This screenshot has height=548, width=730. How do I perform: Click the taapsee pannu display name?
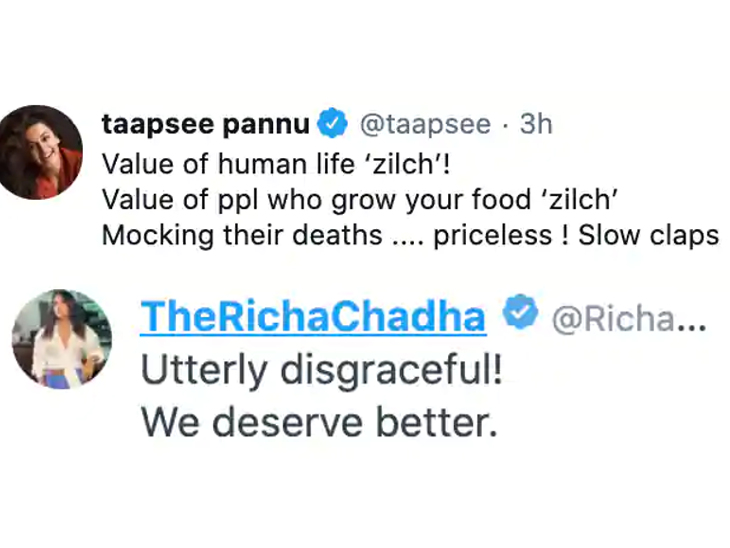(205, 124)
